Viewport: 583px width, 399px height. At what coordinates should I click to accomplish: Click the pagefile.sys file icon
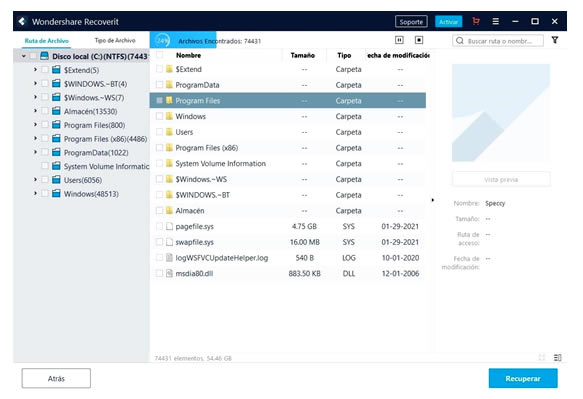click(x=169, y=226)
